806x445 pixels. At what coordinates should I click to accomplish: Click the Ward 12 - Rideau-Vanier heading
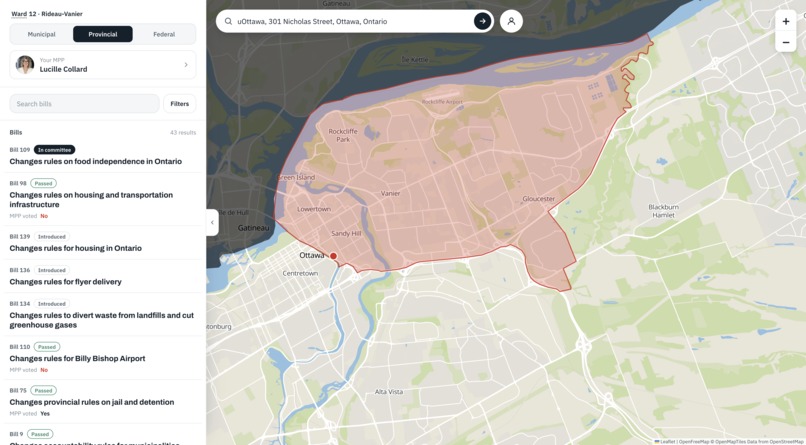click(x=47, y=14)
